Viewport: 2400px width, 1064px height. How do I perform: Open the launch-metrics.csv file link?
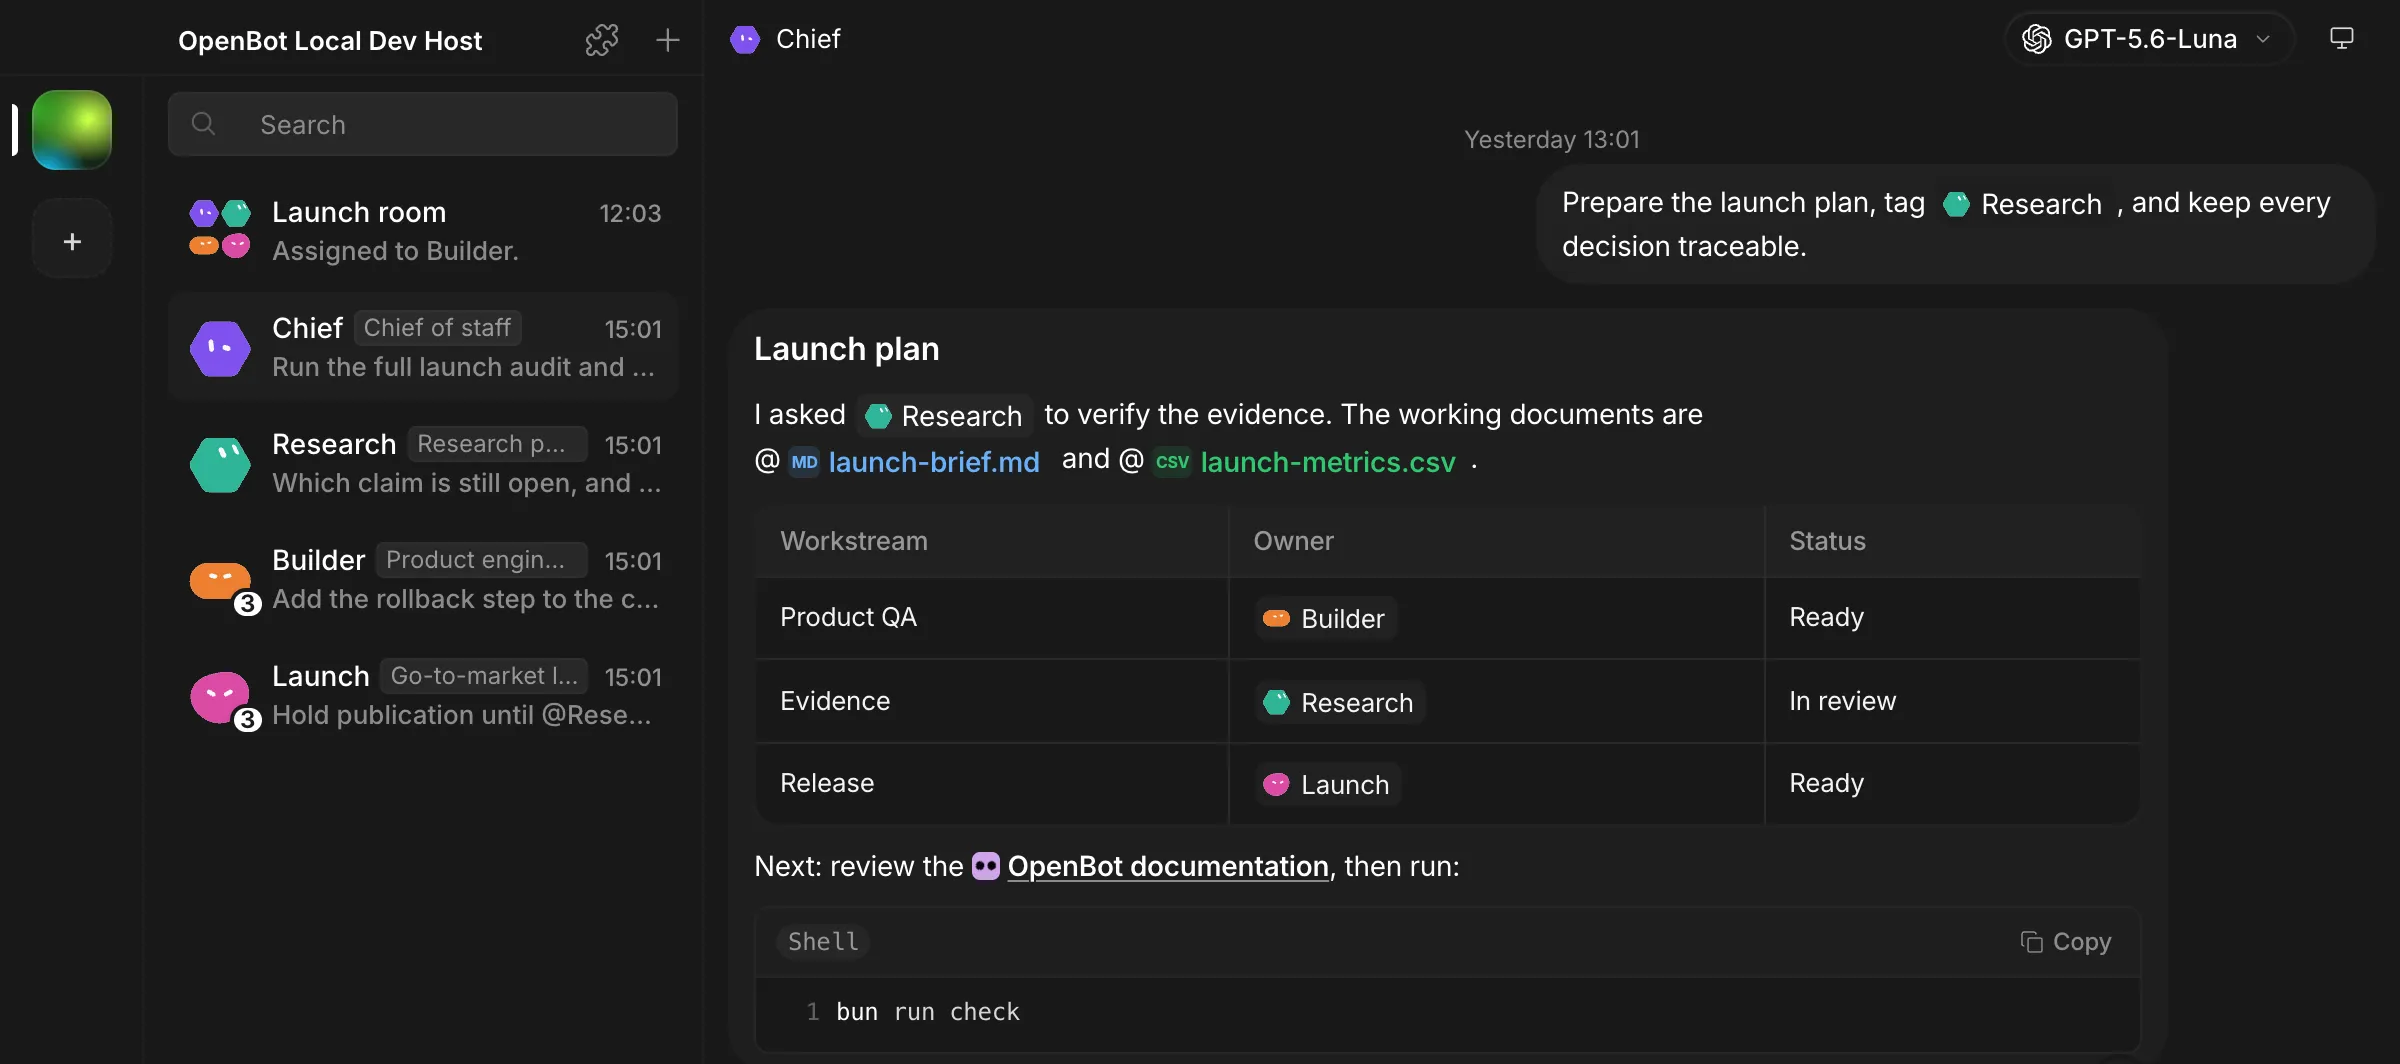[1328, 462]
